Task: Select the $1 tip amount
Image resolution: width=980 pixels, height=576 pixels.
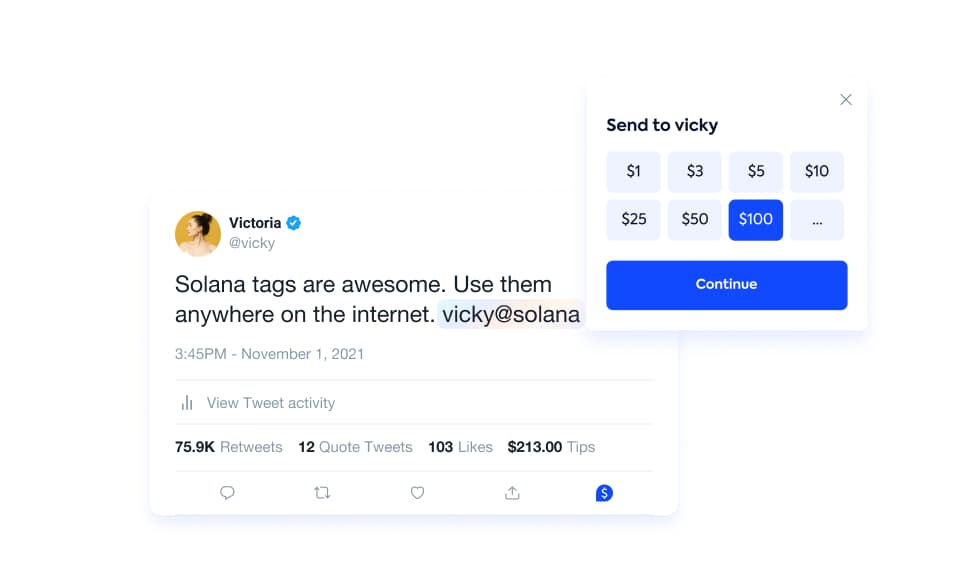Action: pos(633,171)
